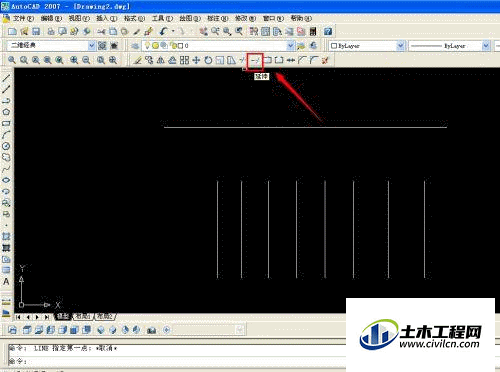Select the Offset tool
The width and height of the screenshot is (500, 372).
pyautogui.click(x=172, y=60)
